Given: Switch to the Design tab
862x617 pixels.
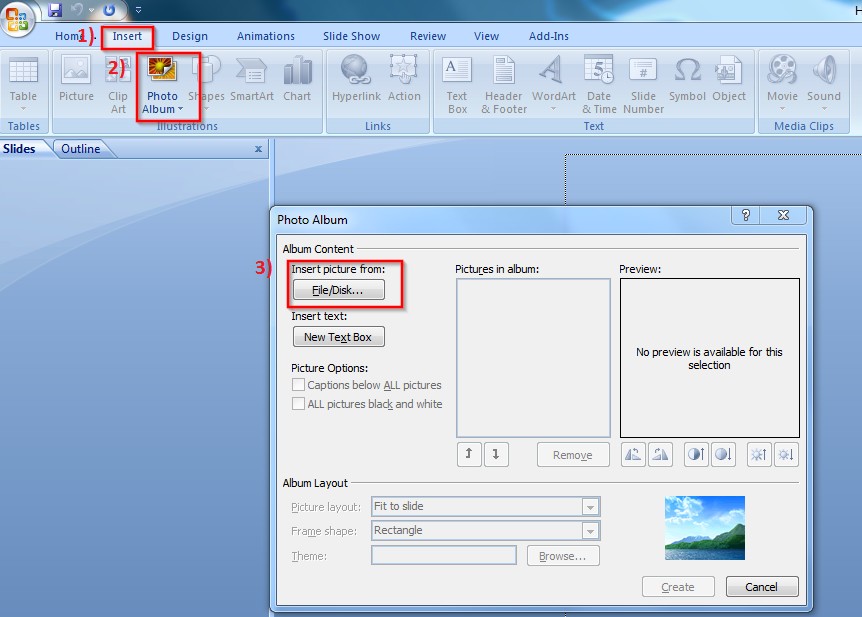Looking at the screenshot, I should click(190, 36).
